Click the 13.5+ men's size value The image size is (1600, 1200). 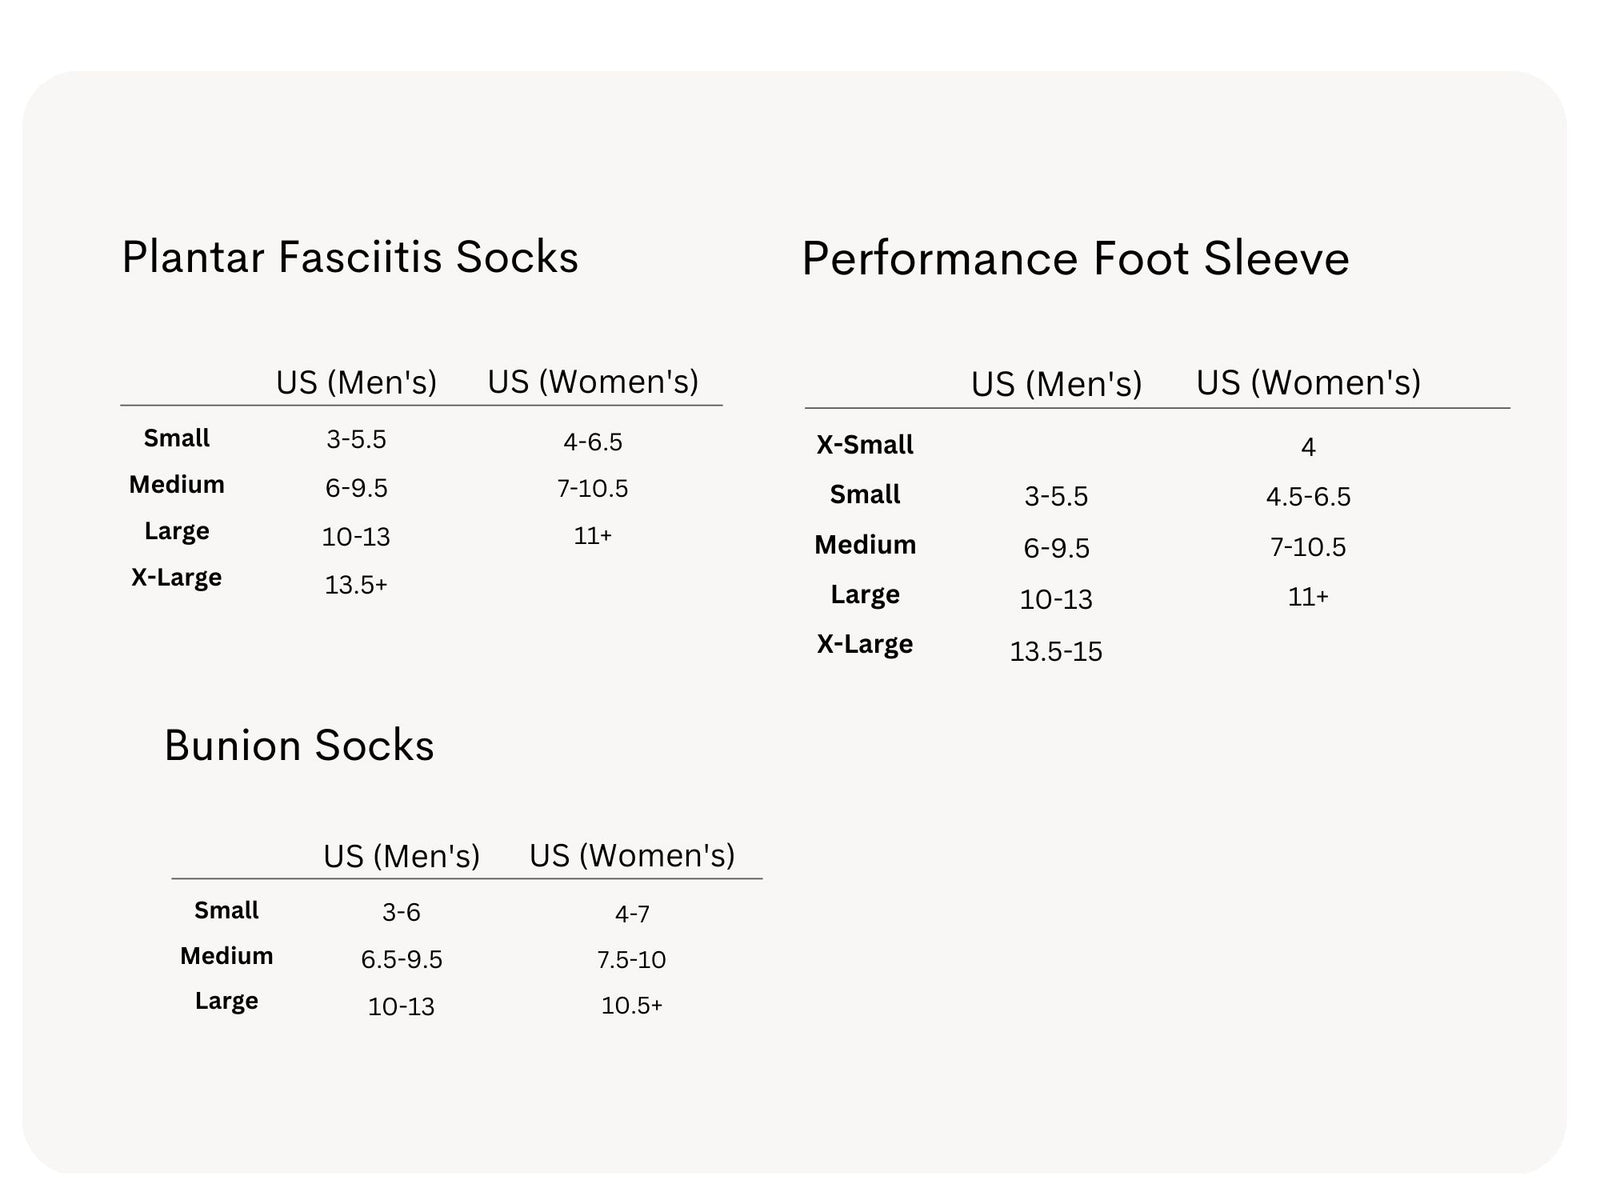pyautogui.click(x=356, y=585)
